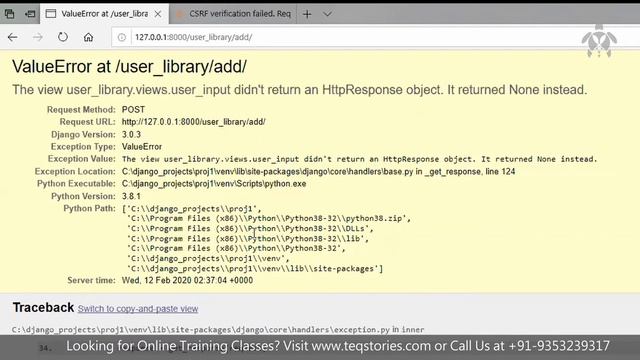The image size is (640, 360).
Task: Click the site information icon in address bar
Action: pos(122,38)
